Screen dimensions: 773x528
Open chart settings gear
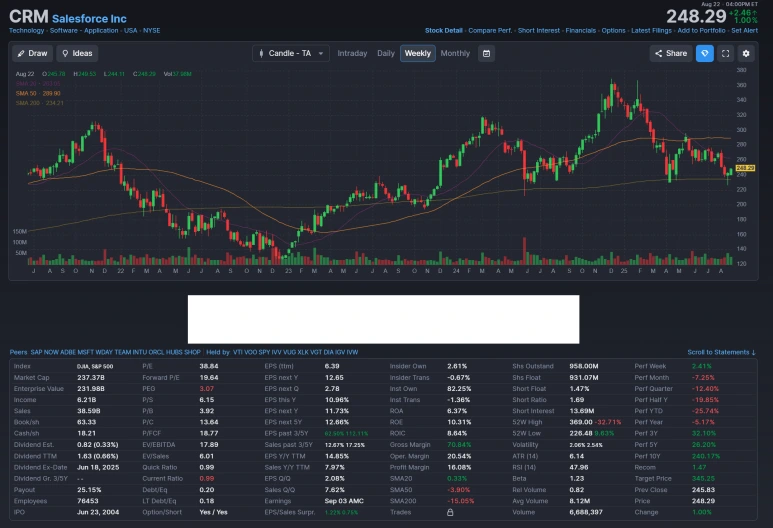(x=746, y=53)
